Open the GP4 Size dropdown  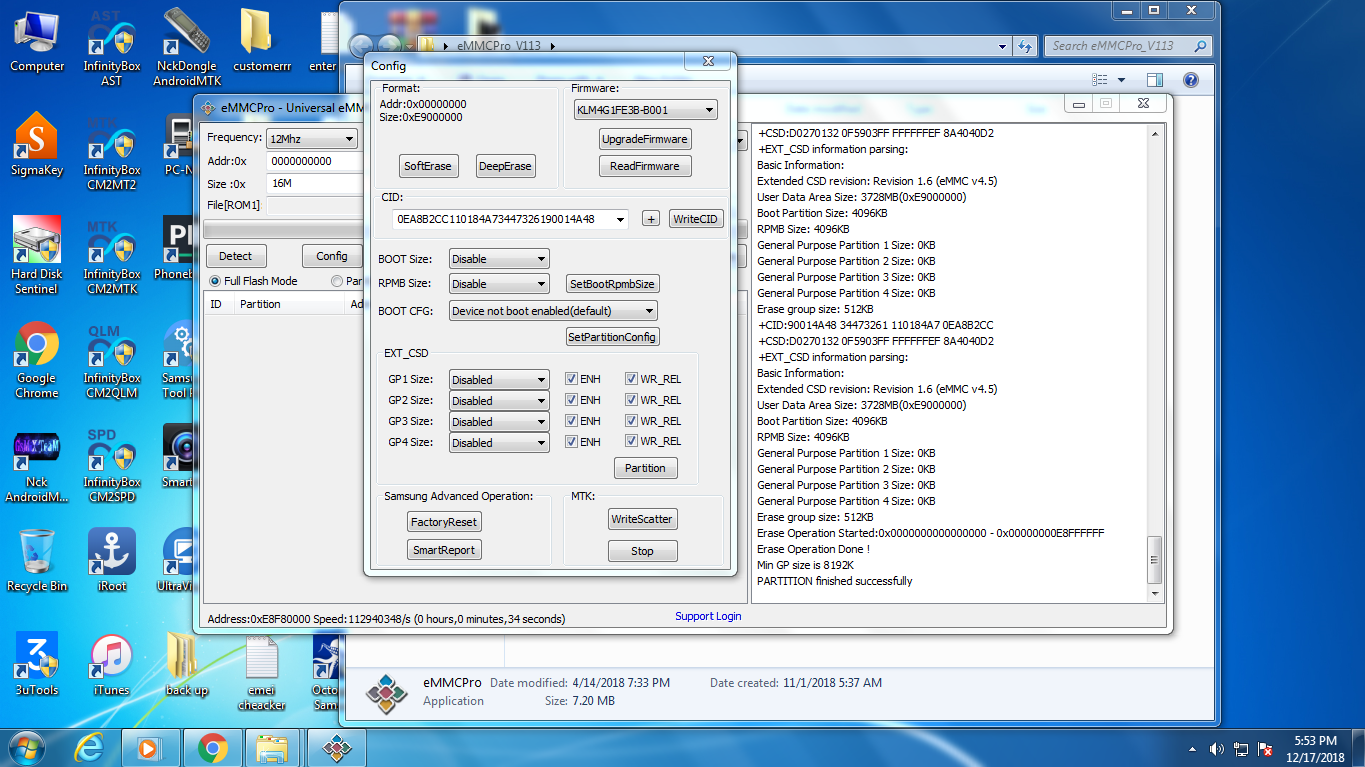pyautogui.click(x=499, y=443)
